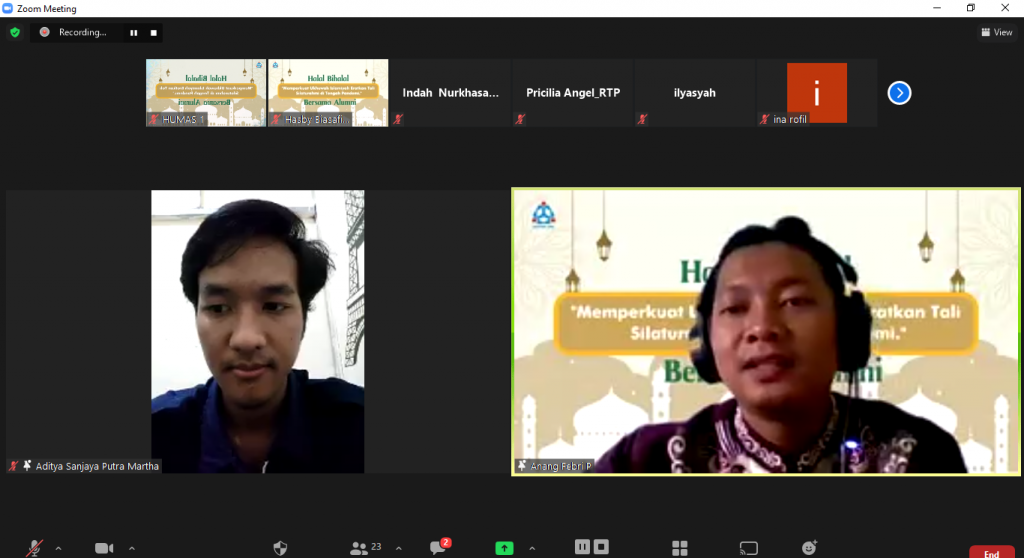1024x558 pixels.
Task: Click the green Share Screen icon
Action: (504, 548)
